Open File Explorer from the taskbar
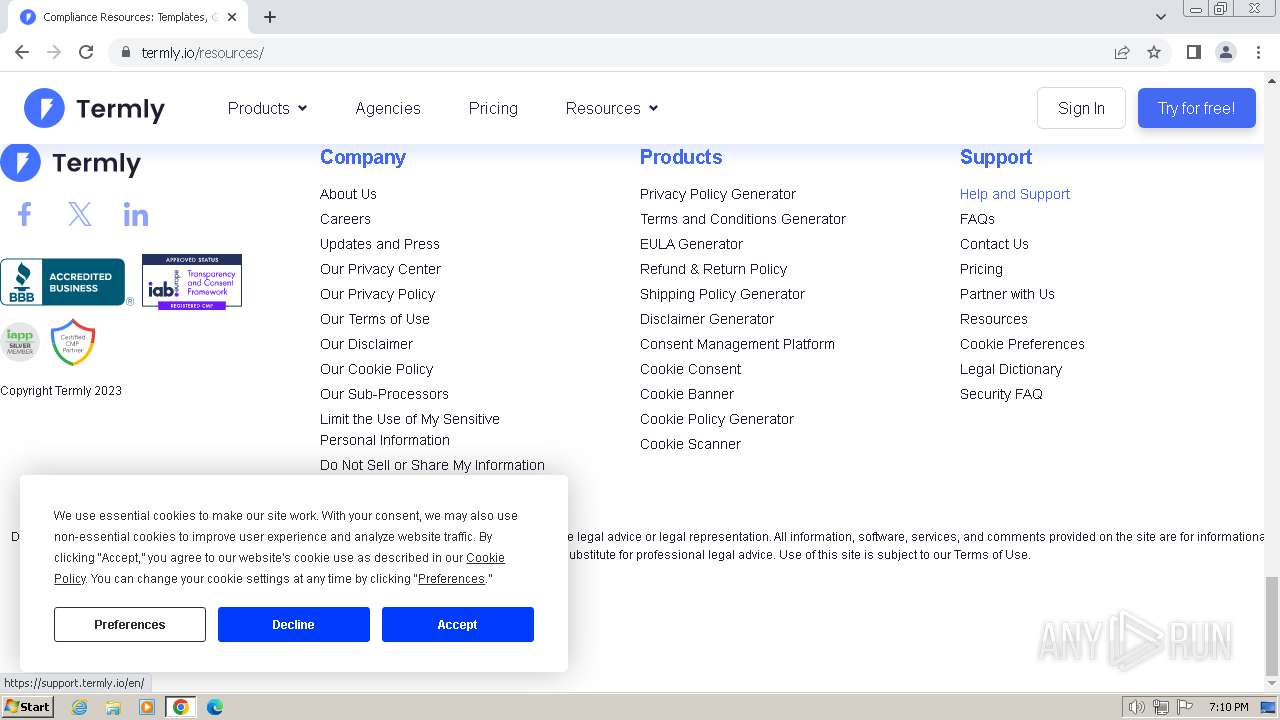 pos(113,707)
